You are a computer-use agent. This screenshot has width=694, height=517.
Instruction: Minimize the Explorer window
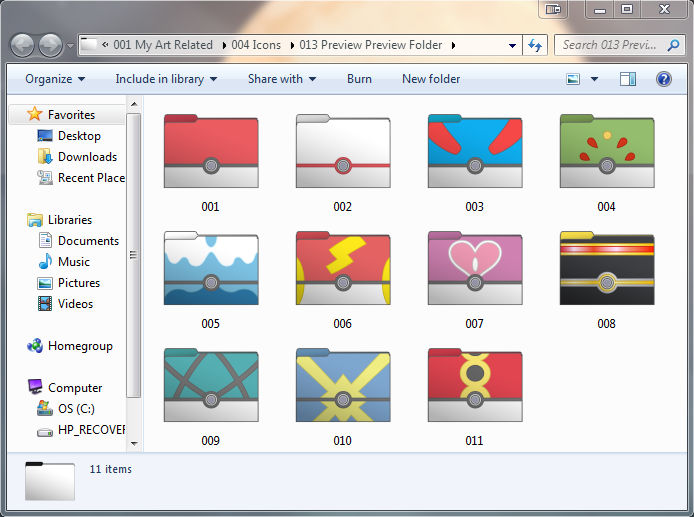click(x=600, y=9)
